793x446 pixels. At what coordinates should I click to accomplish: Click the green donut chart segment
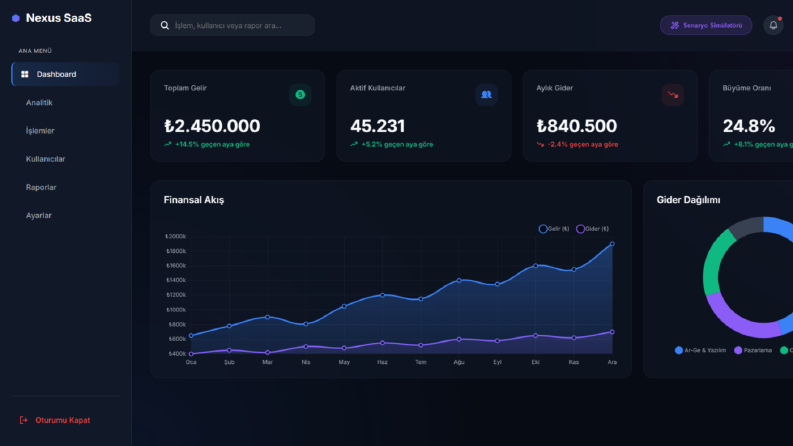[x=715, y=264]
